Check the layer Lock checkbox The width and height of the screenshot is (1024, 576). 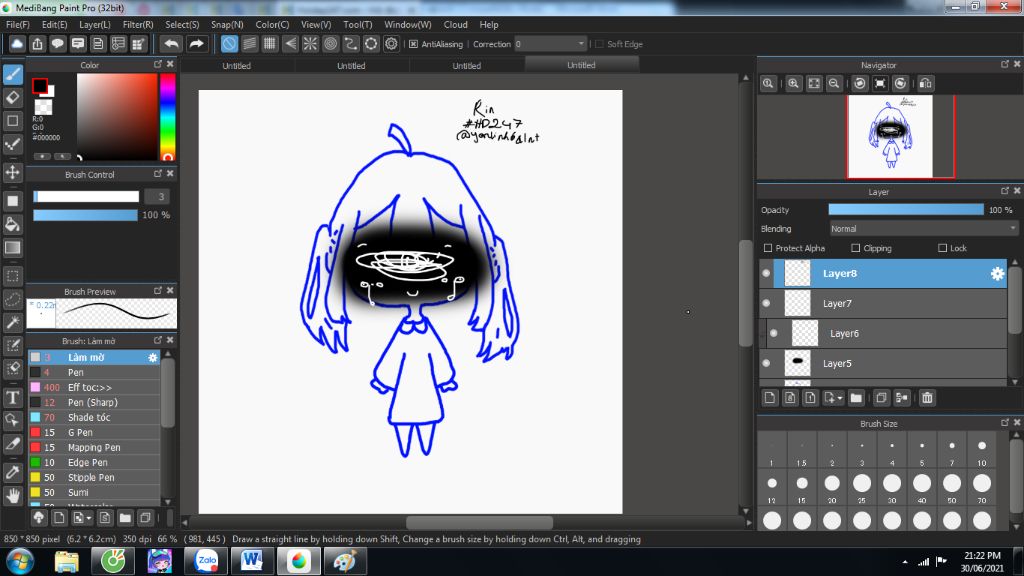point(942,248)
